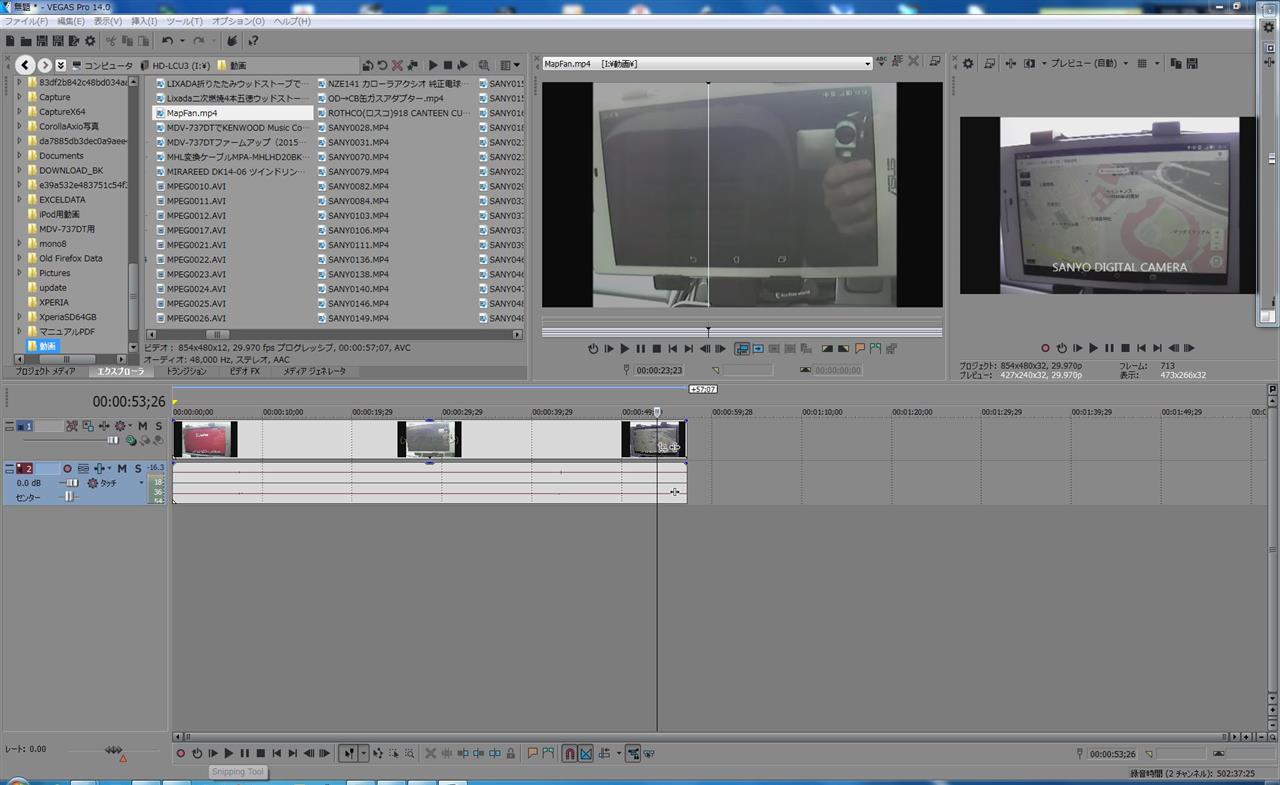Click the red X delete icon in Explorer
1280x785 pixels.
[x=397, y=65]
